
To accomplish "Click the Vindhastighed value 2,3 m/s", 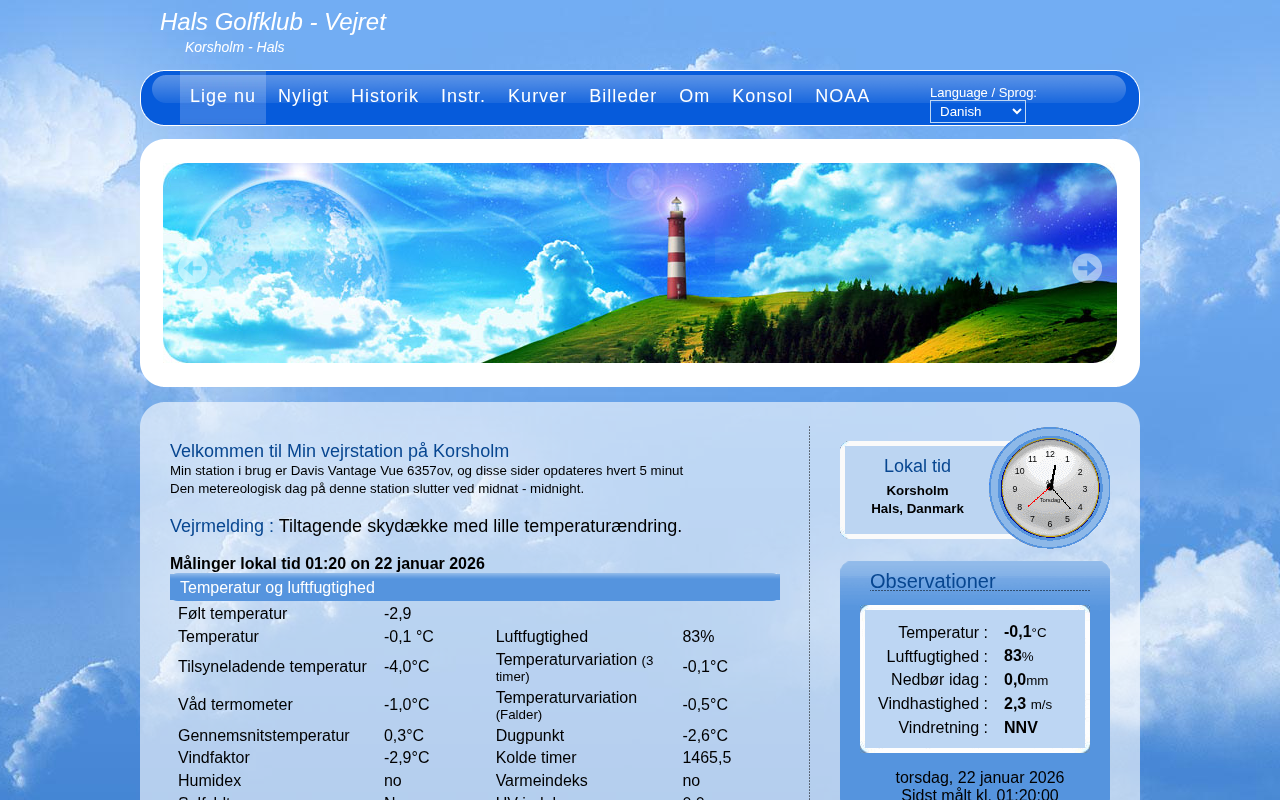I will coord(1028,704).
